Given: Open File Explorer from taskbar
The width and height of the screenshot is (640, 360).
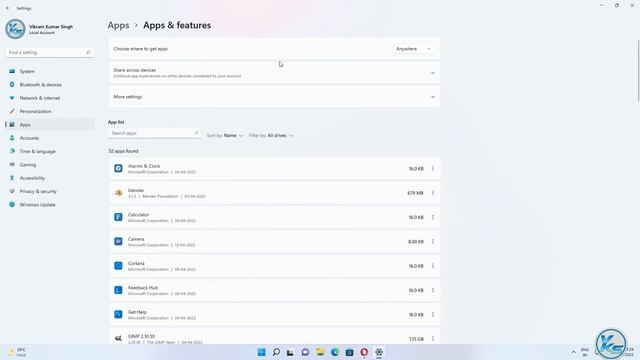Looking at the screenshot, I should 320,352.
